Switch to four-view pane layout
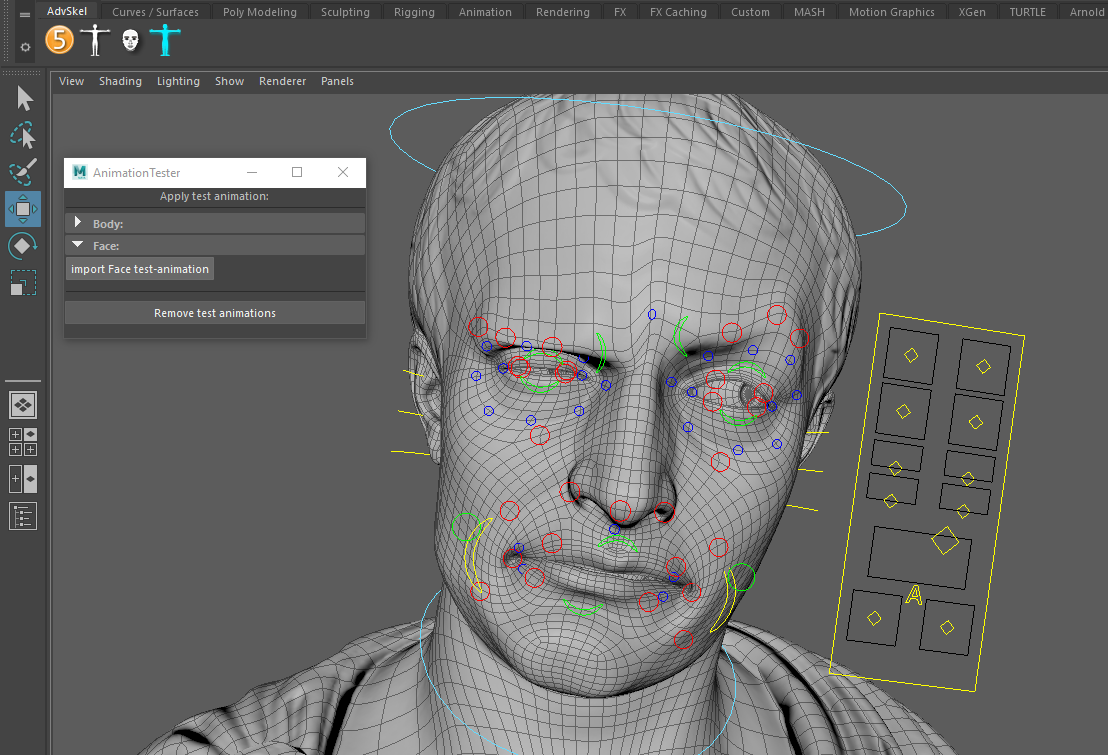The image size is (1108, 755). point(23,442)
